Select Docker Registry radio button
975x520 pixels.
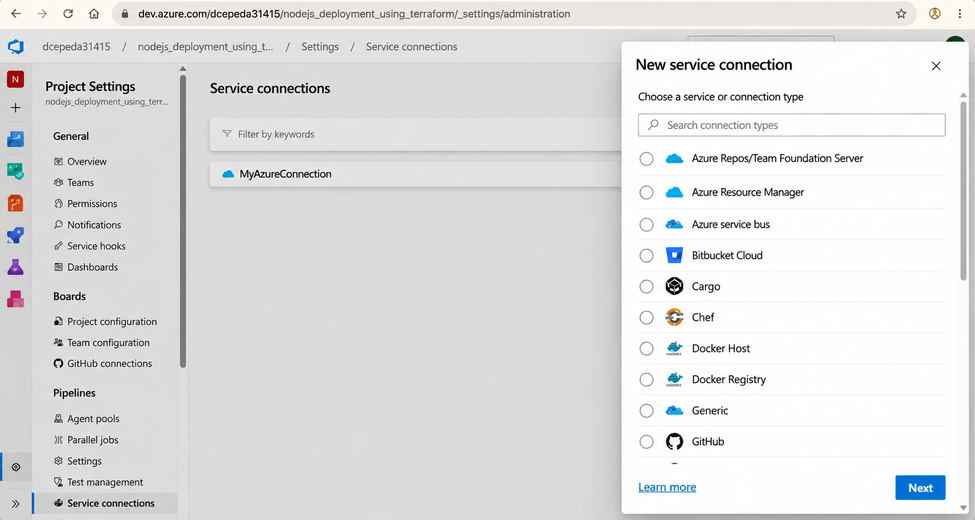click(647, 379)
